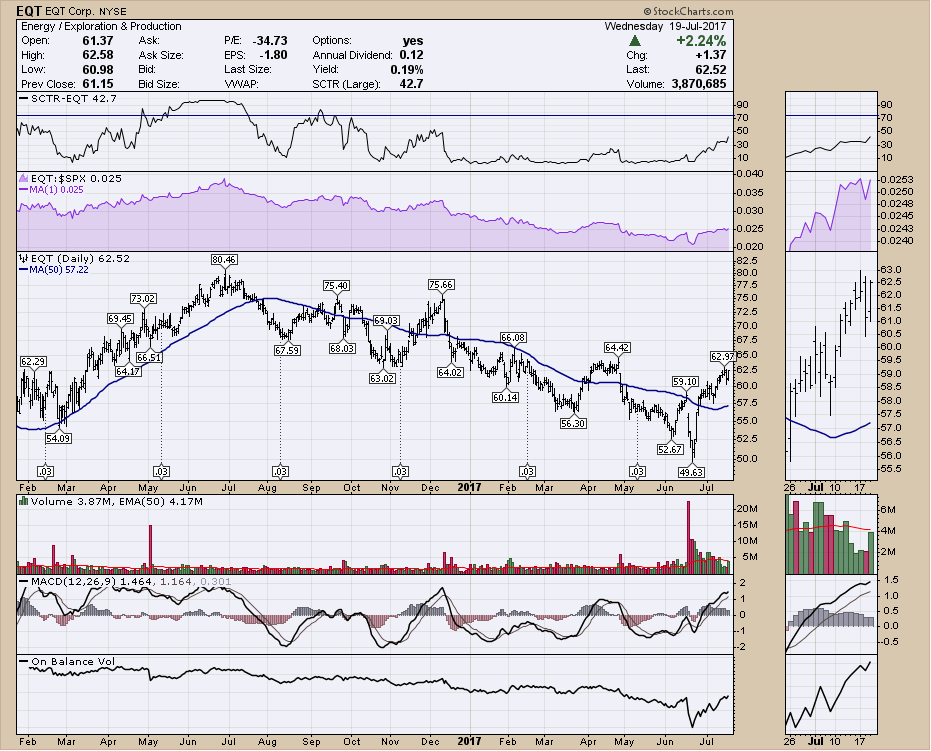Click the green up-arrow change indicator
Image resolution: width=931 pixels, height=751 pixels.
635,41
